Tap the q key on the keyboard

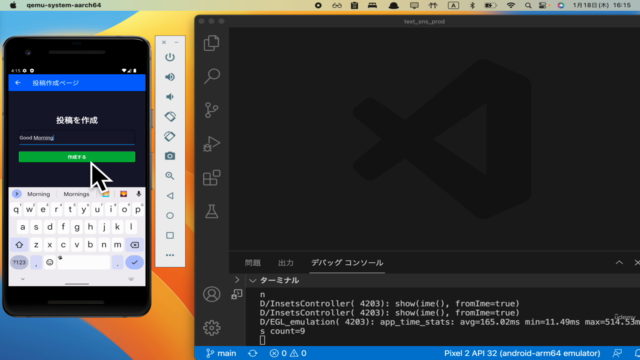pos(16,210)
